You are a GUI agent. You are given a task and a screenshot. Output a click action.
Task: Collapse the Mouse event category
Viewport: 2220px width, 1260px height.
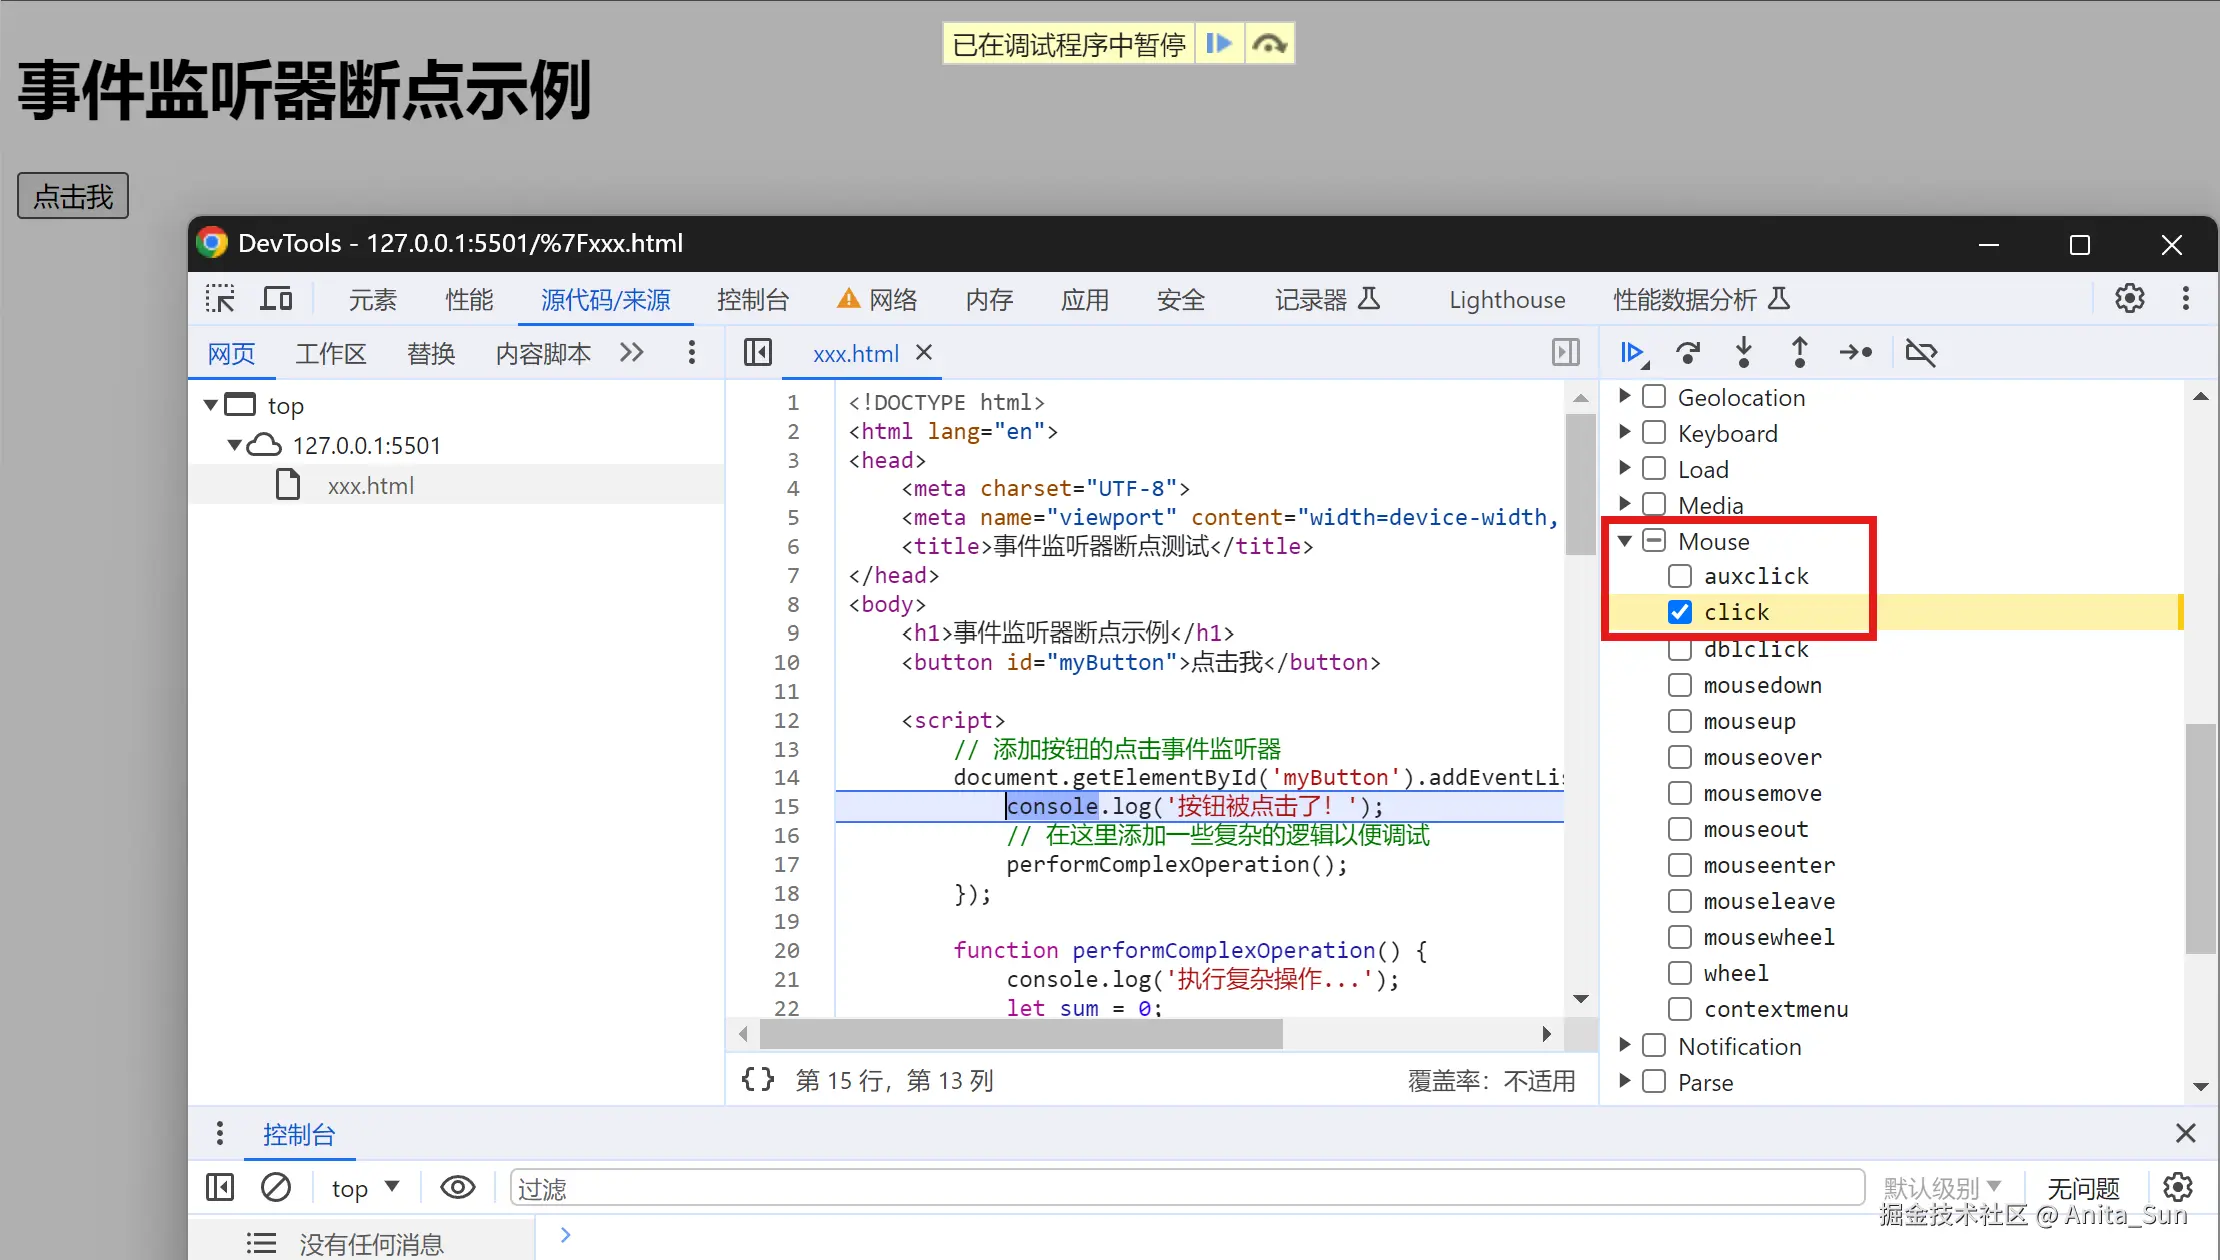[1625, 541]
